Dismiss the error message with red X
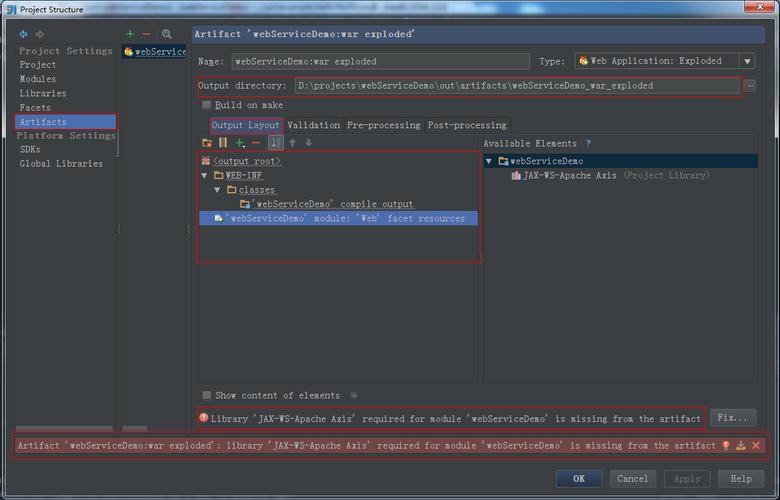The width and height of the screenshot is (780, 500). pyautogui.click(x=756, y=446)
